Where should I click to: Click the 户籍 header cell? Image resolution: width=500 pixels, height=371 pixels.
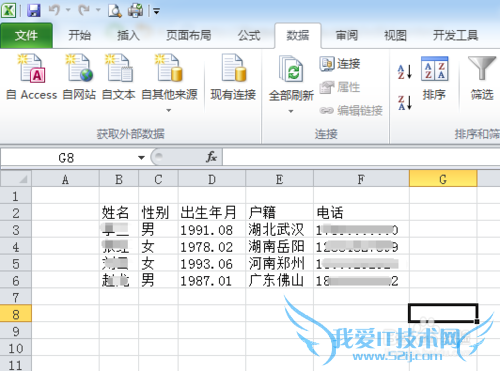coord(279,213)
